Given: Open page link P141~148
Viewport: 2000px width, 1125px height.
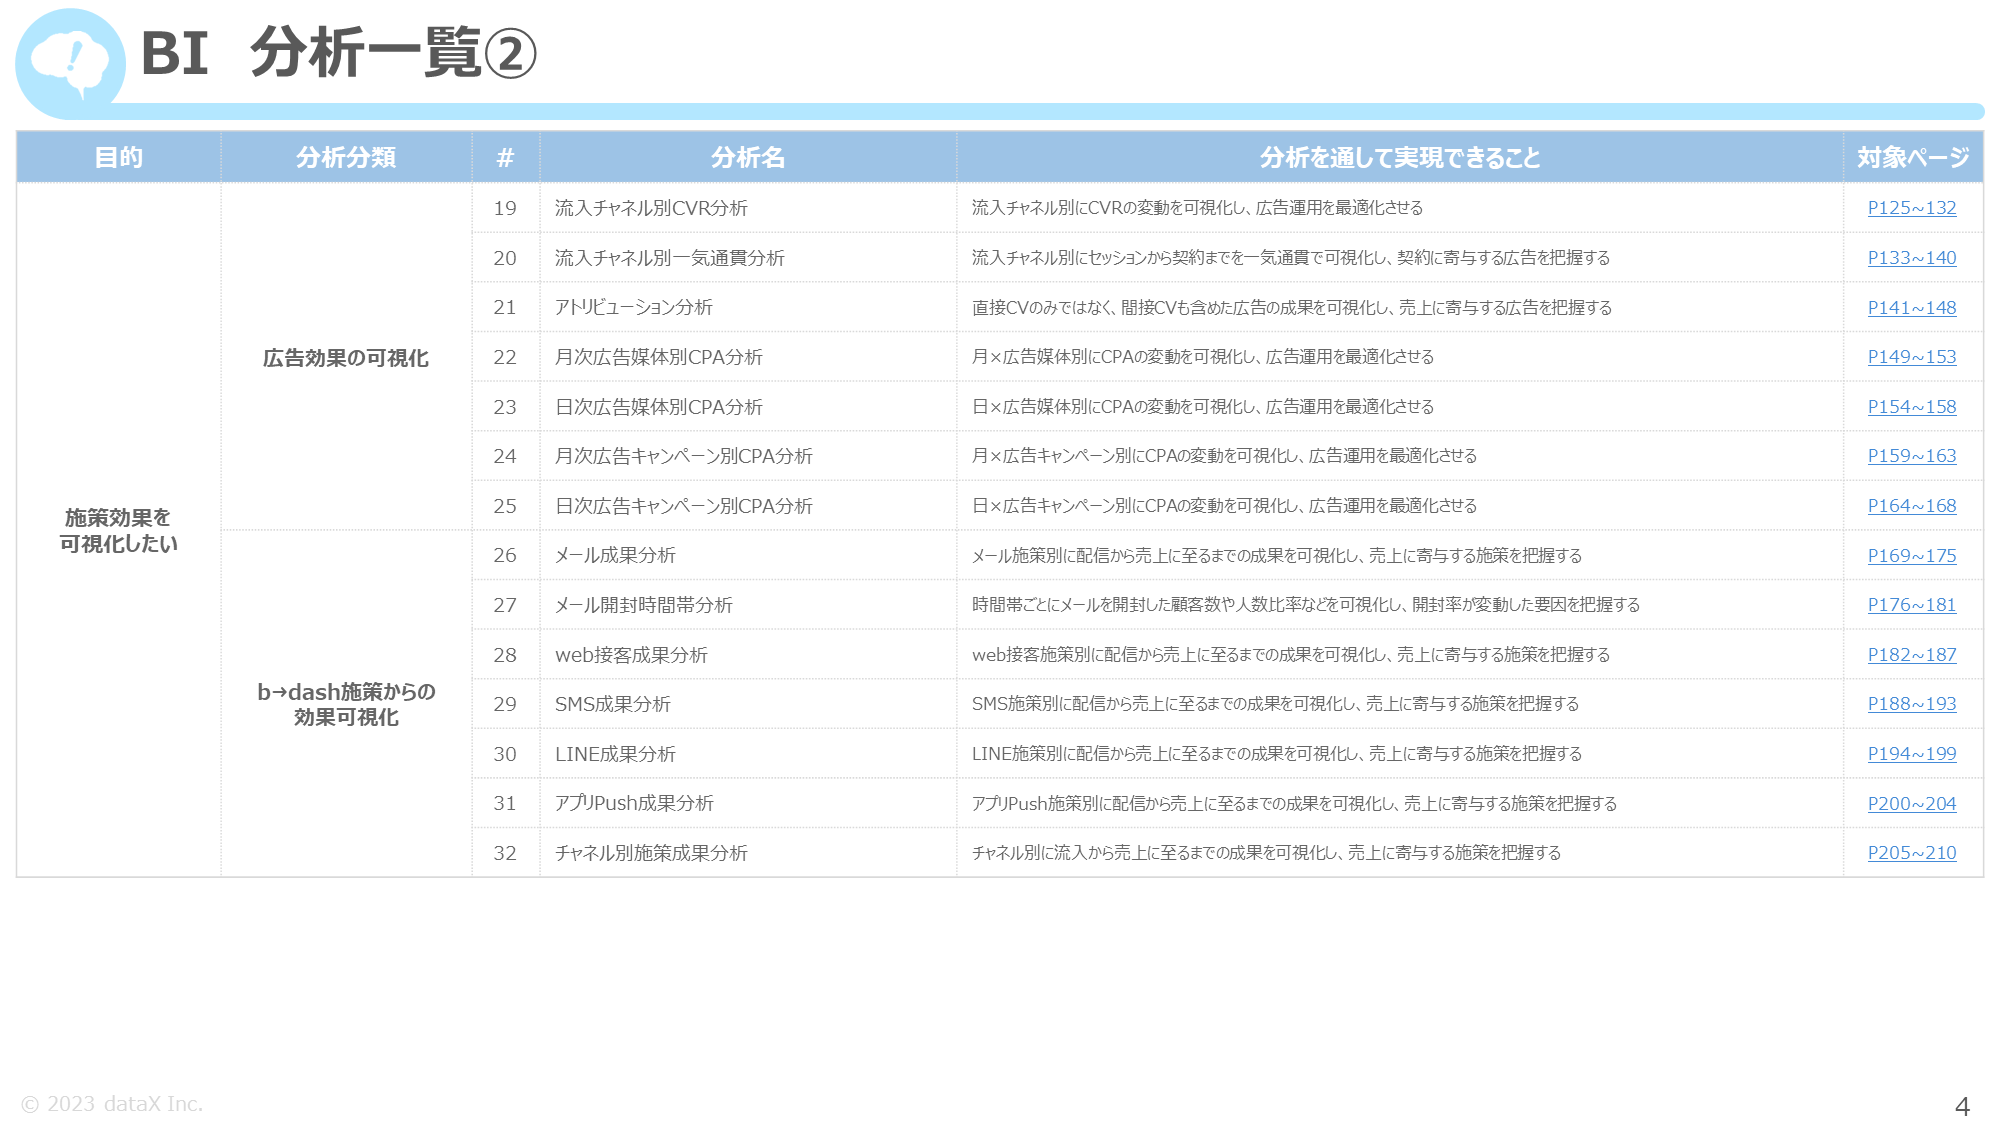Looking at the screenshot, I should coord(1911,308).
